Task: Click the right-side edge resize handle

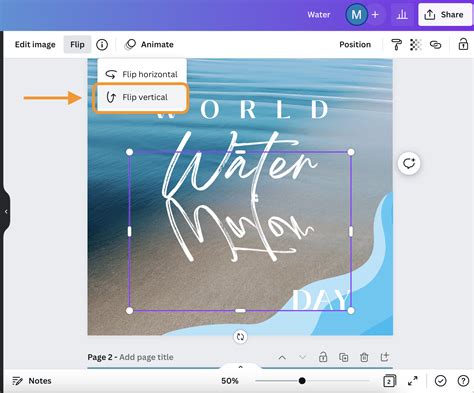Action: coord(351,231)
